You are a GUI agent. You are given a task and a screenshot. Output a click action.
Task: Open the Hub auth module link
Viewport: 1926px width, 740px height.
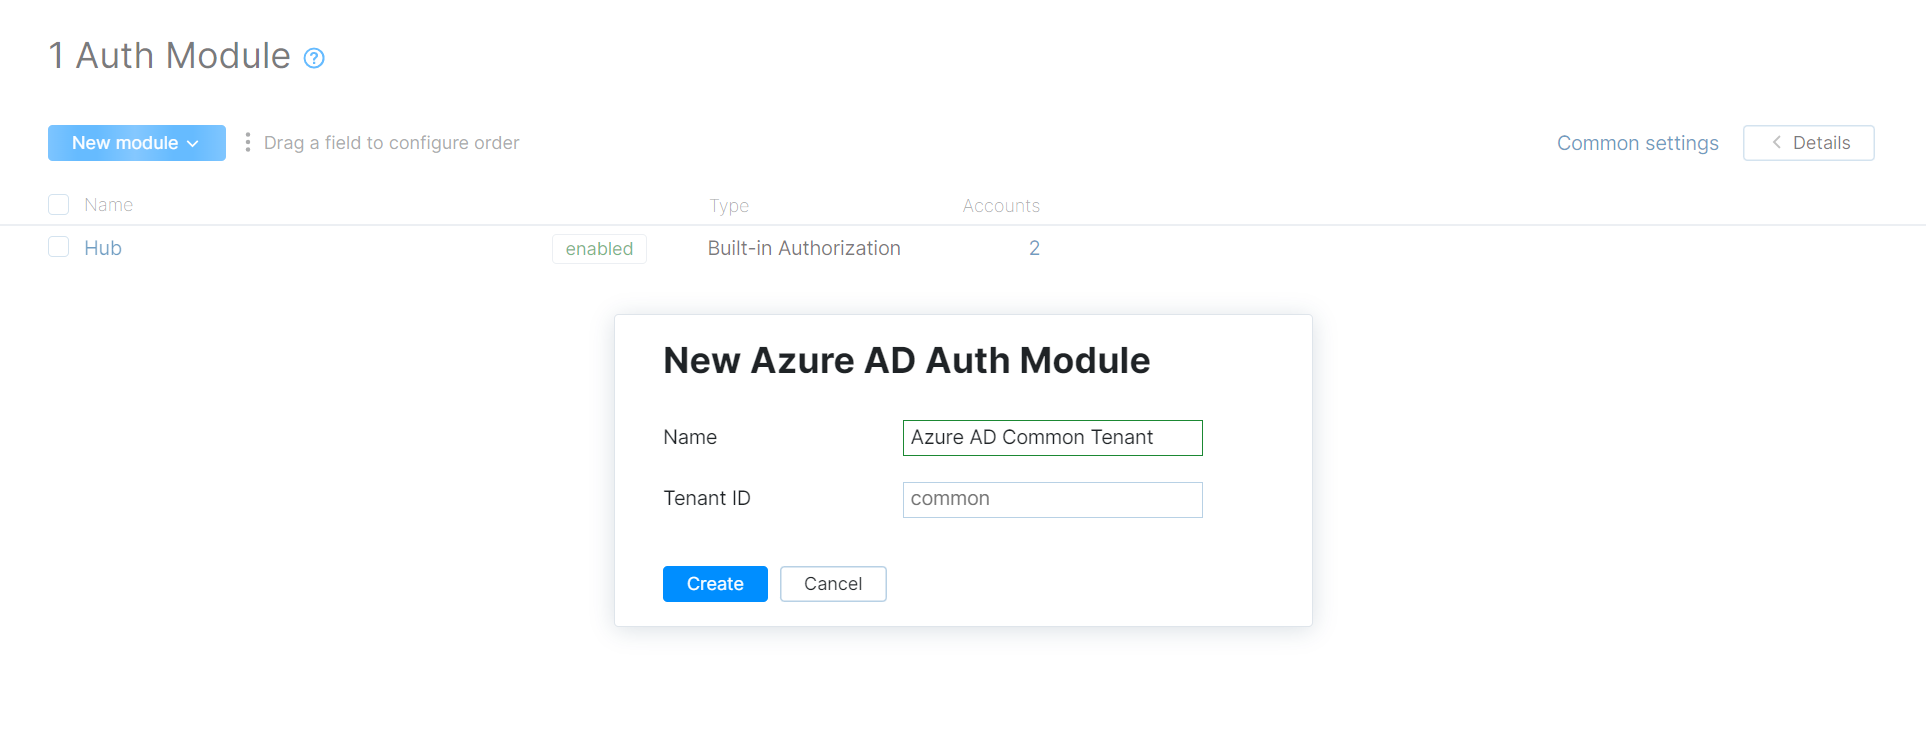103,248
